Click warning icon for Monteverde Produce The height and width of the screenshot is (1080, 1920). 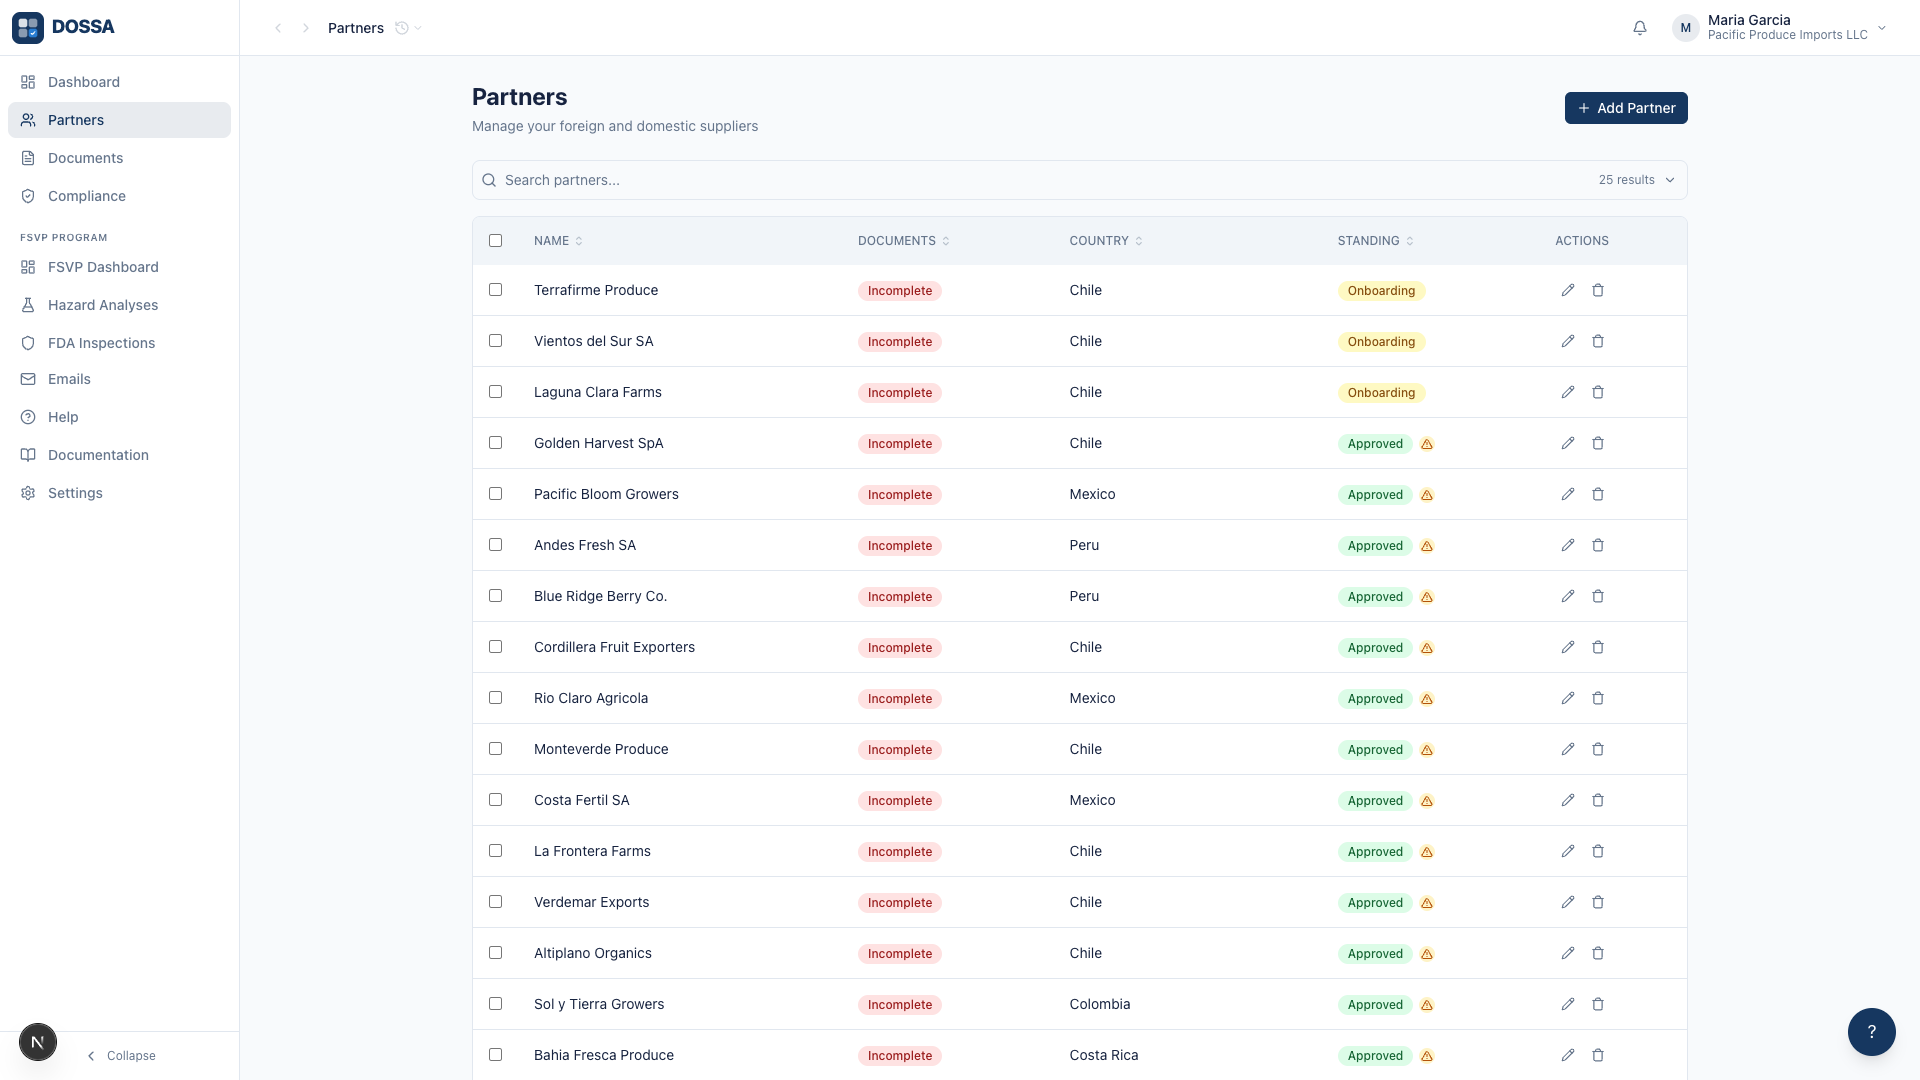click(1427, 750)
